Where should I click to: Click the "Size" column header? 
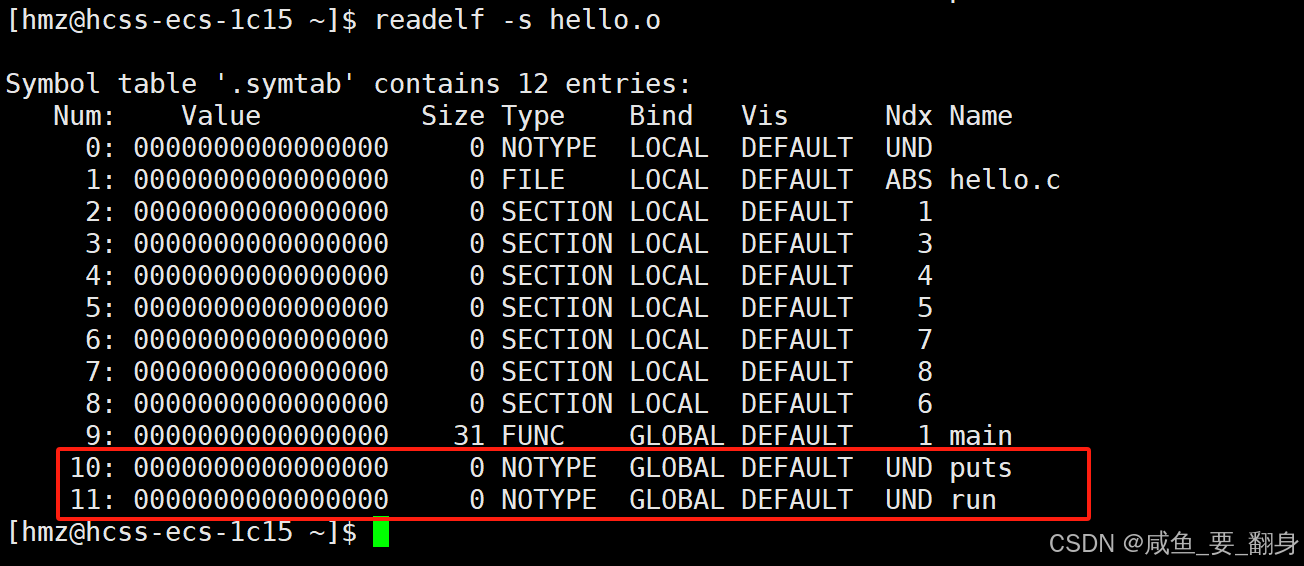tap(453, 116)
